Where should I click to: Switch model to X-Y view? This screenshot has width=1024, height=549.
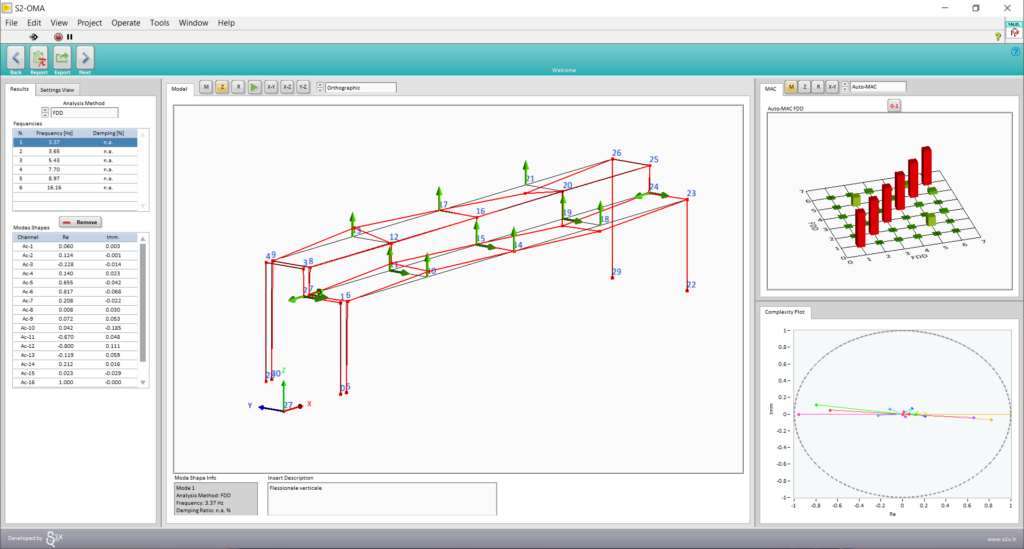point(270,87)
